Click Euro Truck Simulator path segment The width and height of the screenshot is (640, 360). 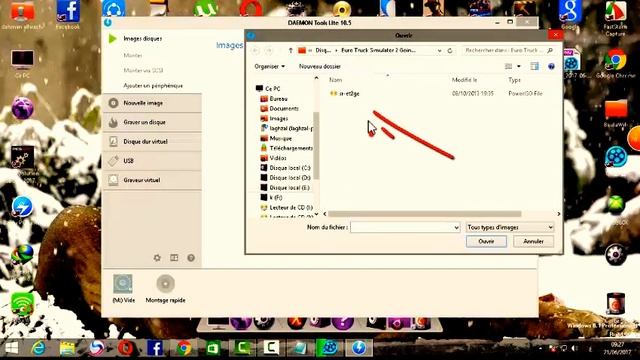(378, 50)
